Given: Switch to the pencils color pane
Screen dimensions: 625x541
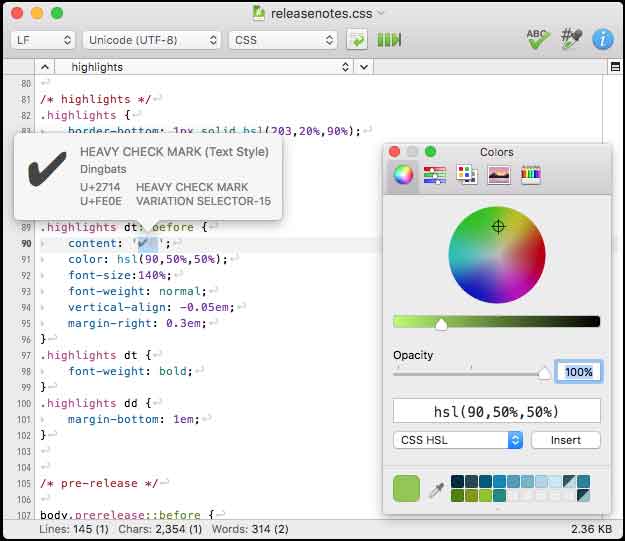Looking at the screenshot, I should (530, 175).
